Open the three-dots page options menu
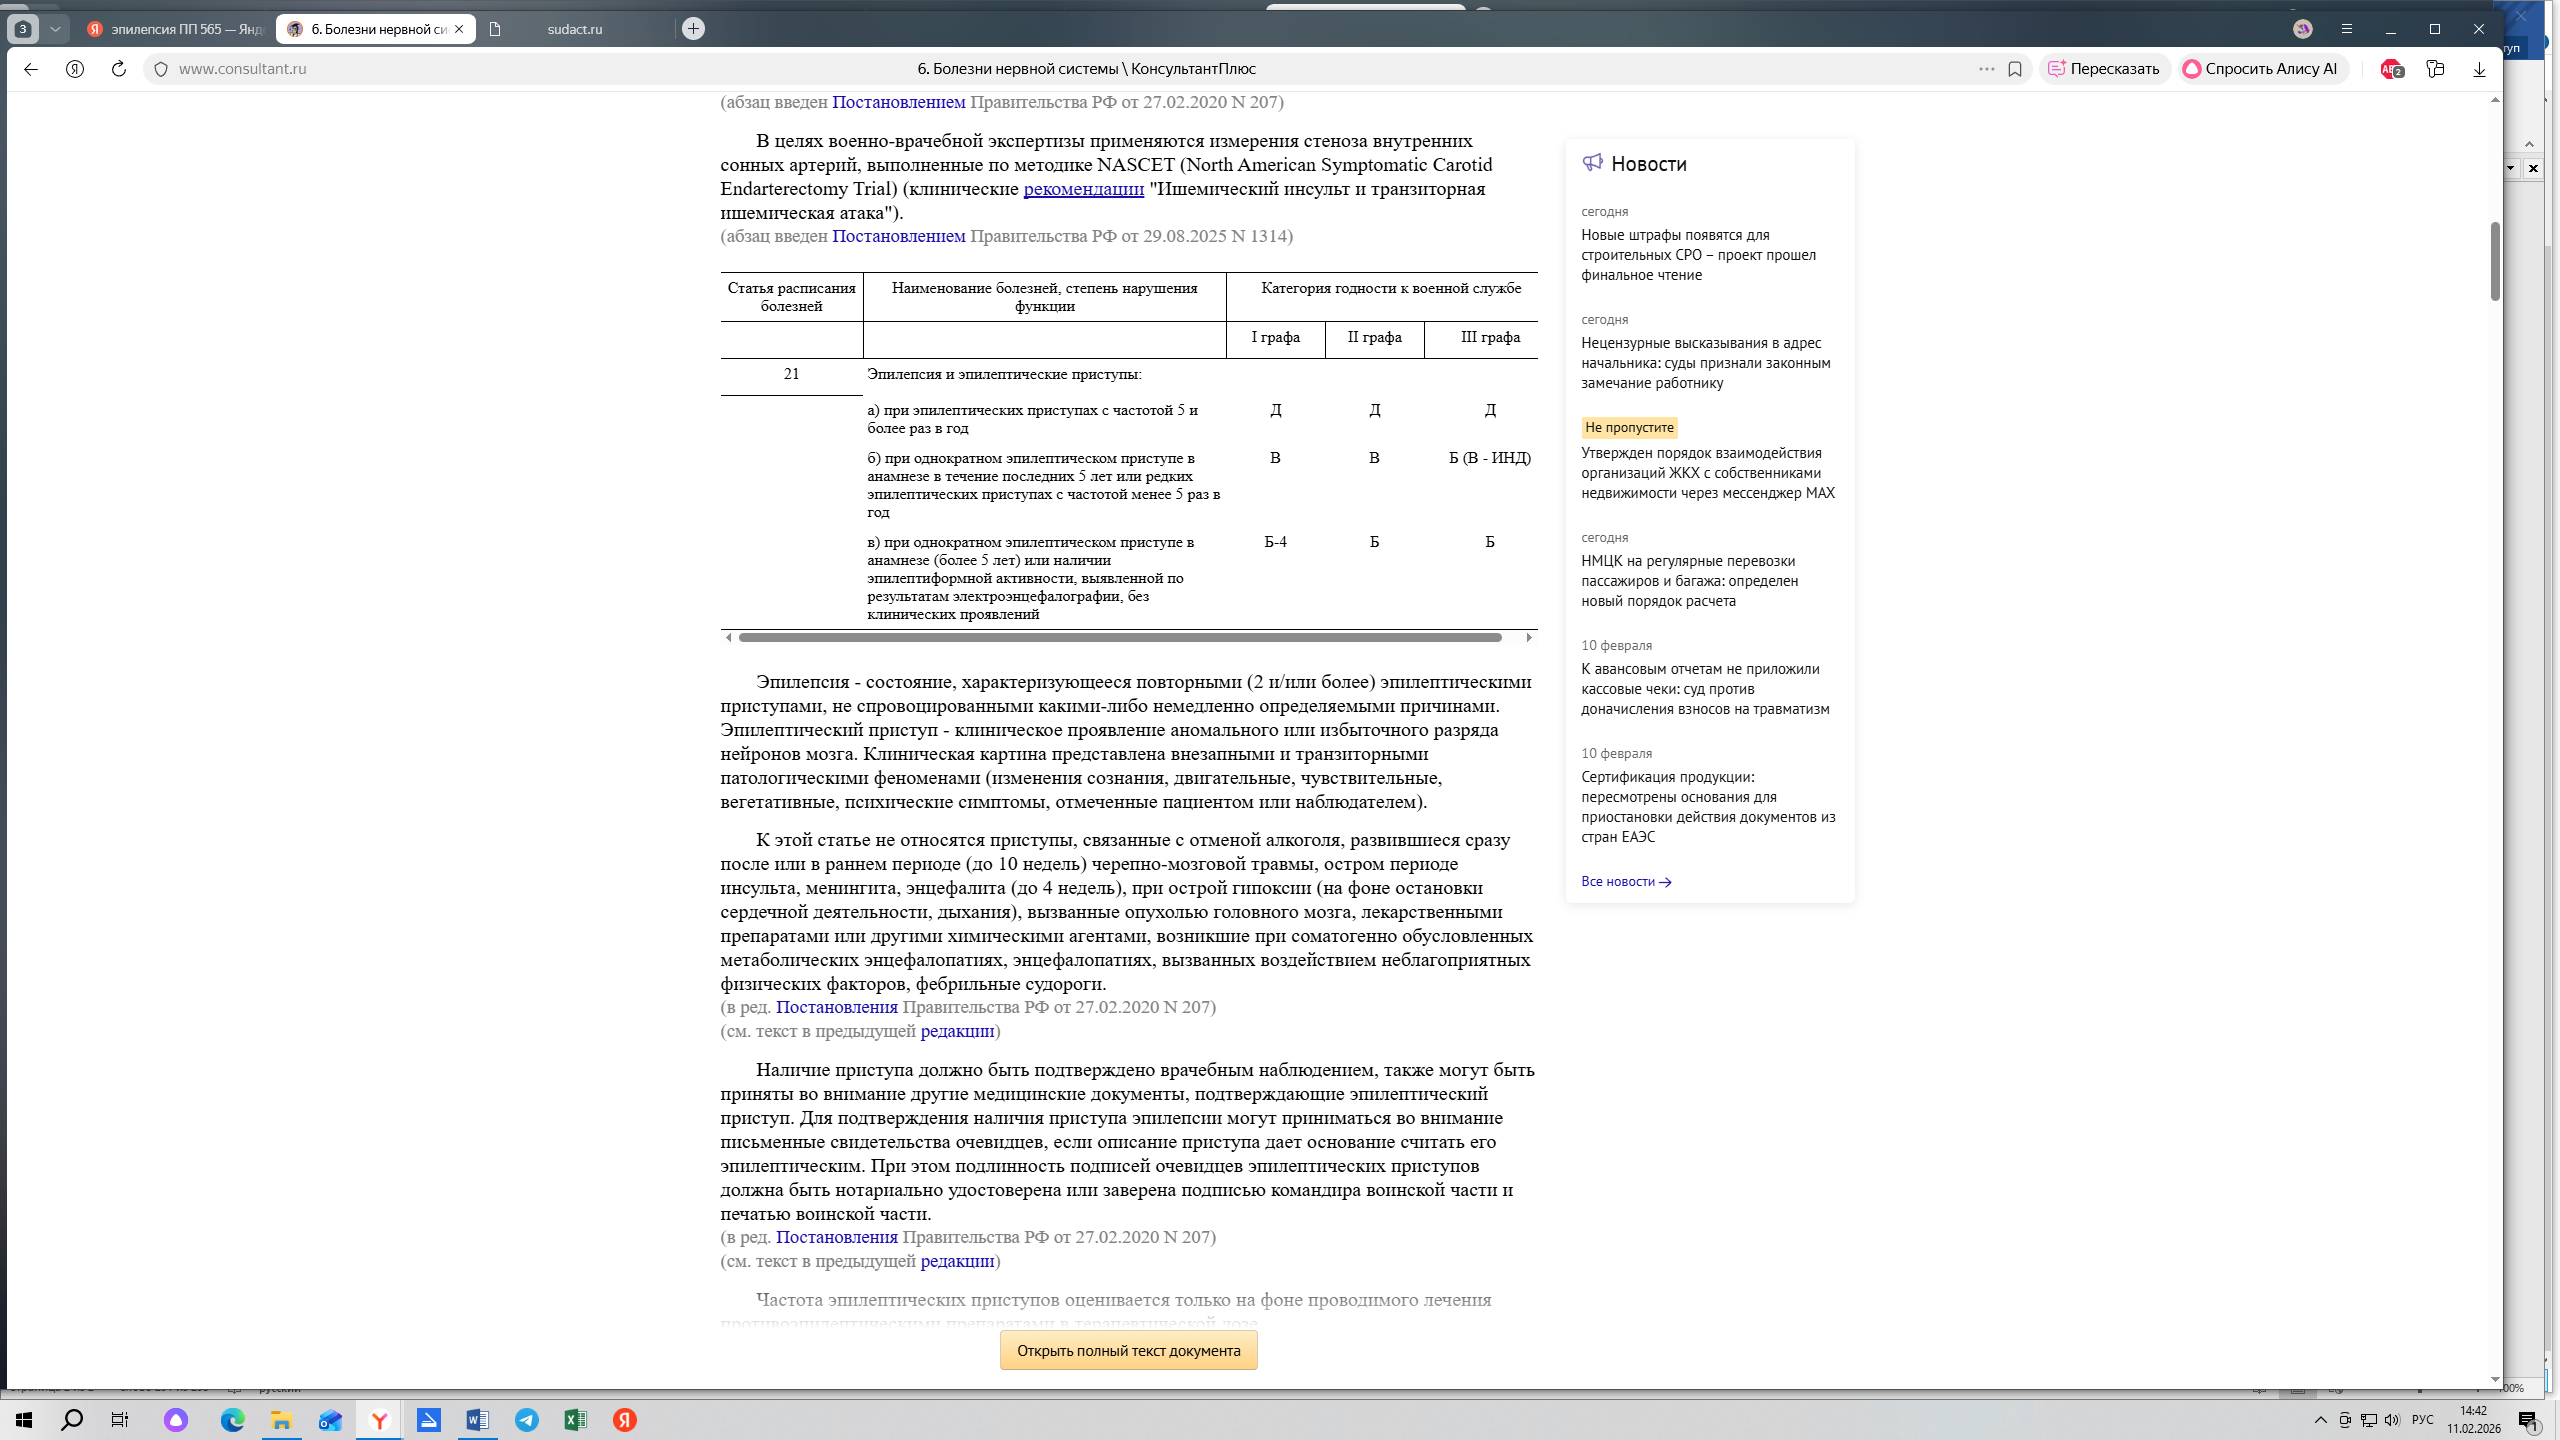 point(1986,69)
